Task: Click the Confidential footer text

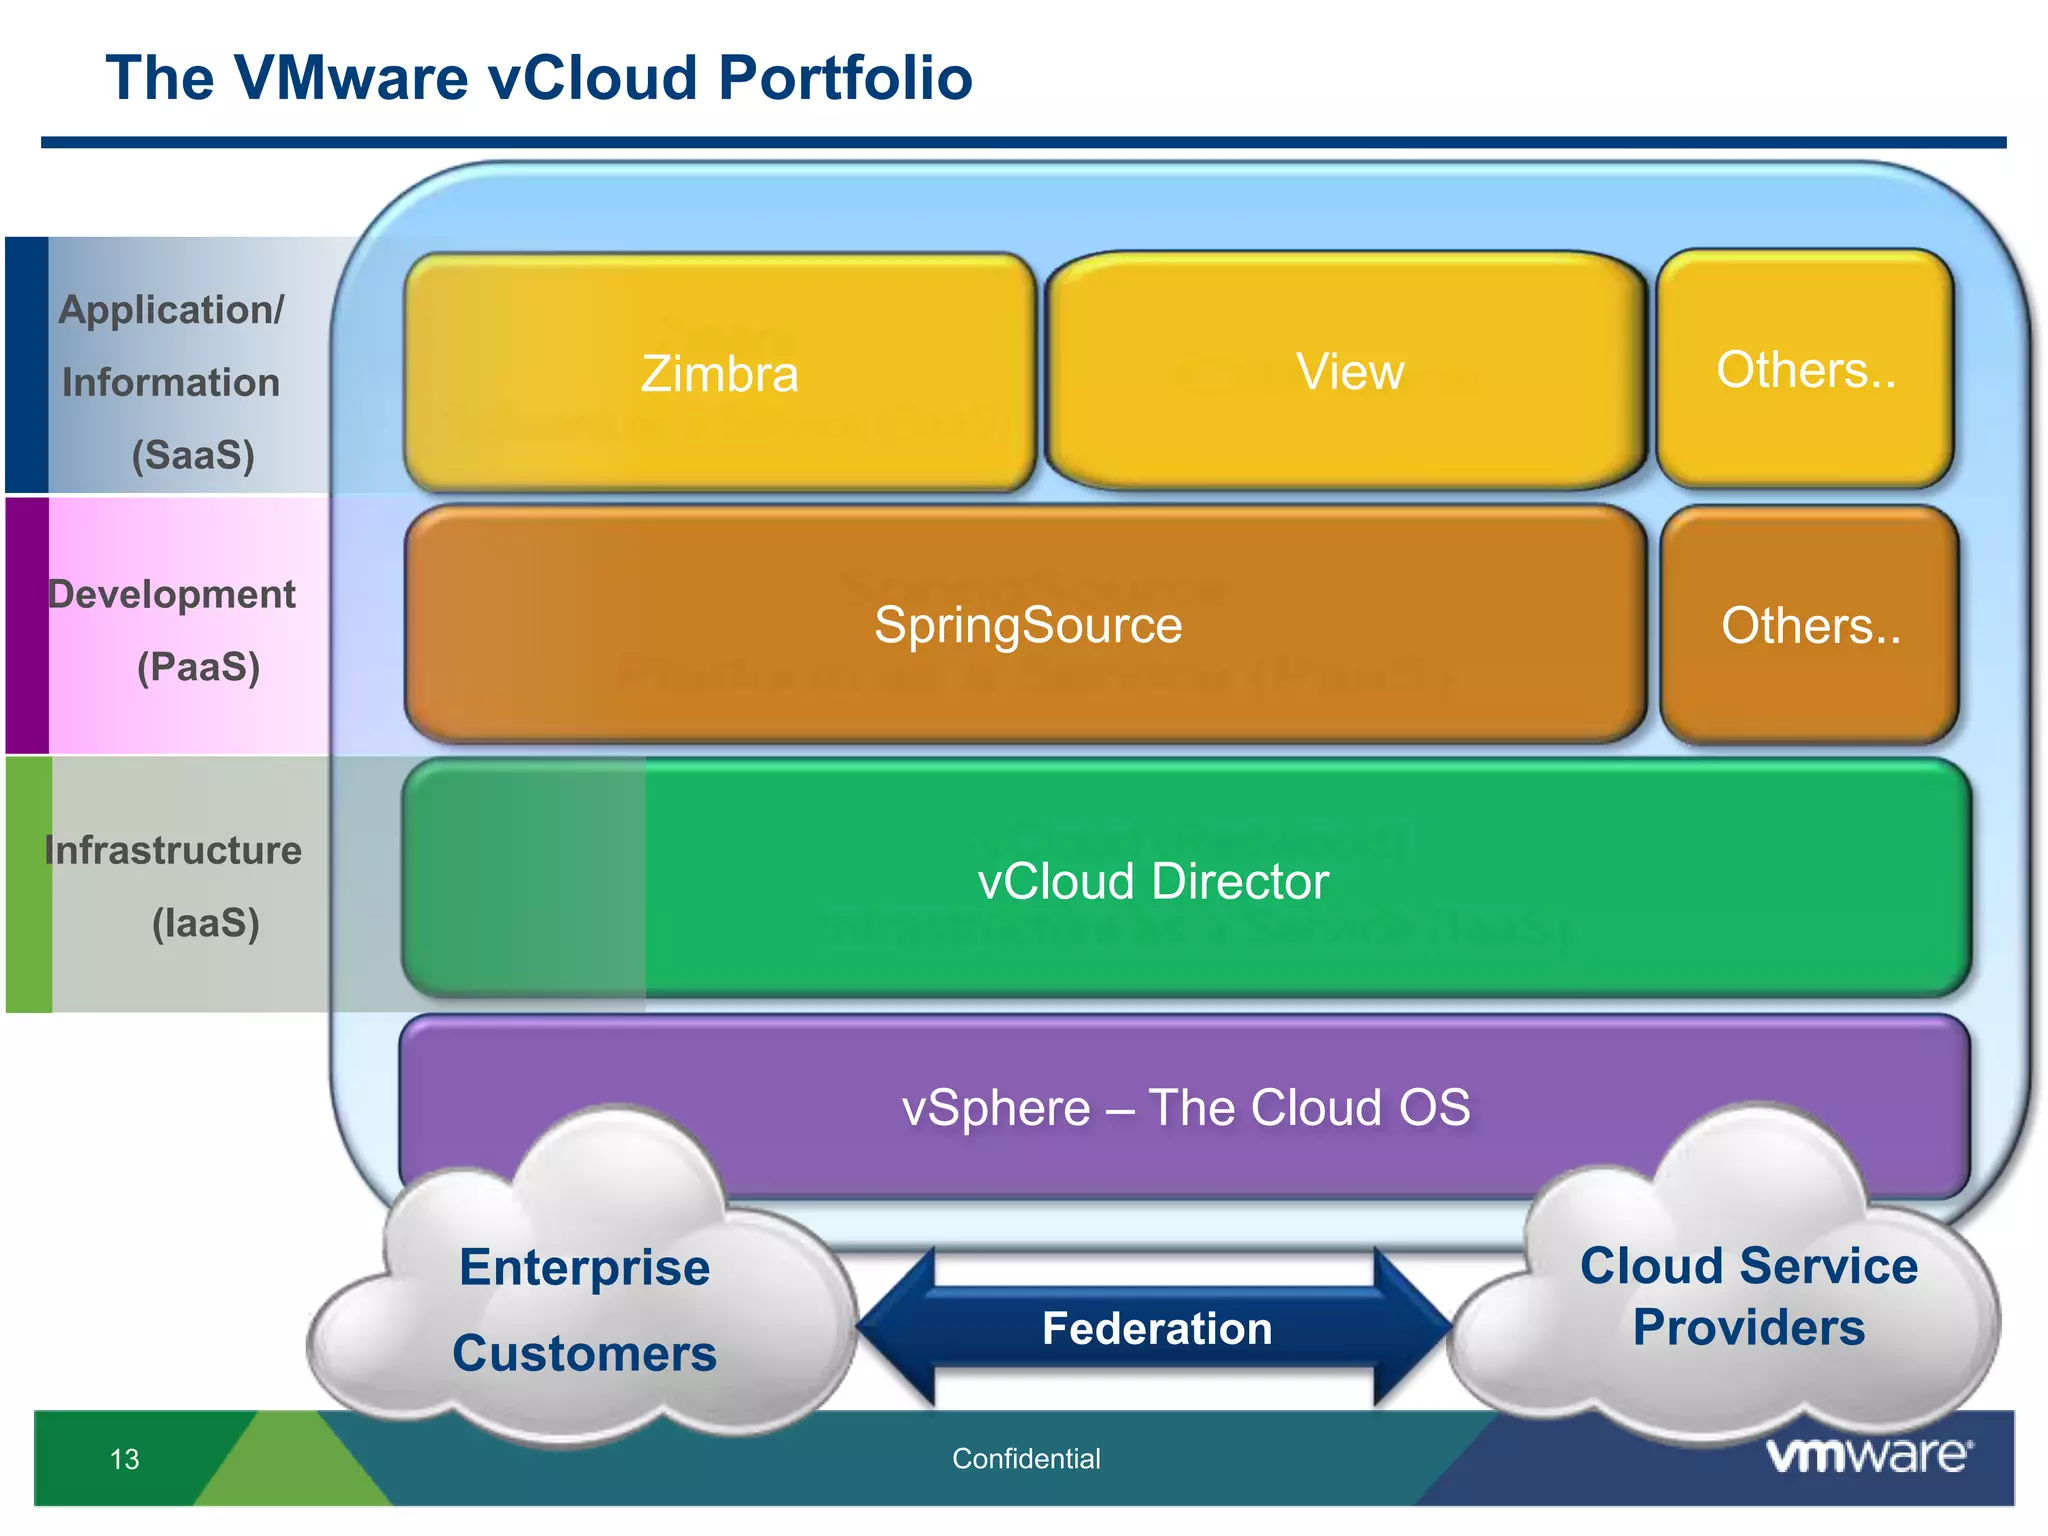Action: click(x=1026, y=1458)
